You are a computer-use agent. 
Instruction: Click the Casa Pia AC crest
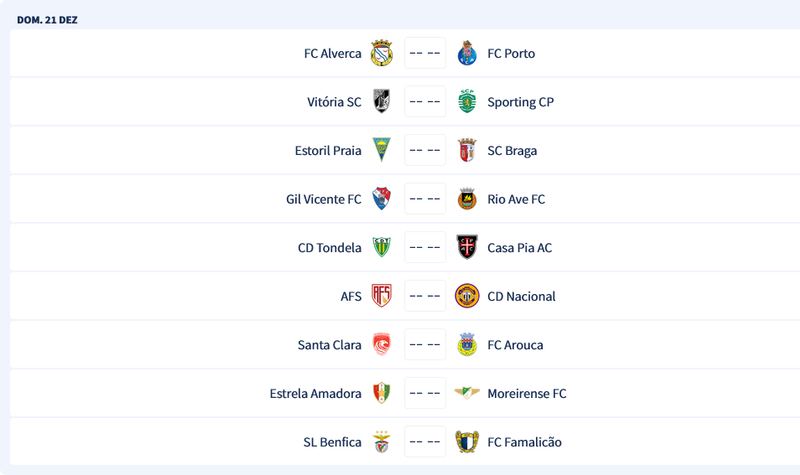point(466,247)
